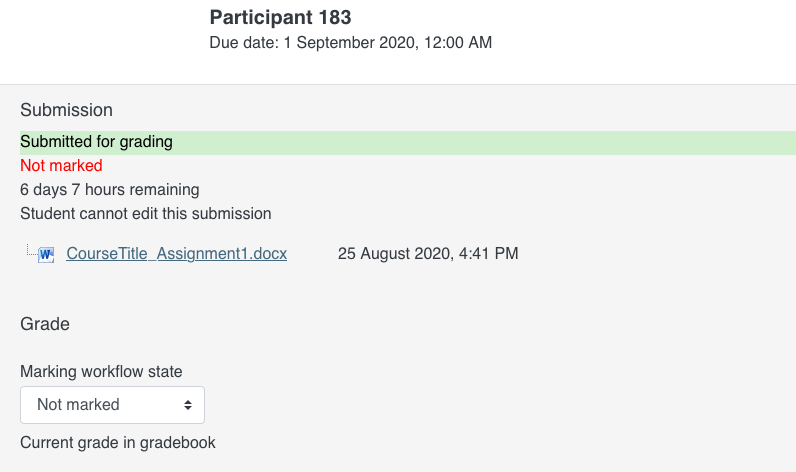Click the Participant 183 heading
The height and width of the screenshot is (472, 796).
(280, 17)
